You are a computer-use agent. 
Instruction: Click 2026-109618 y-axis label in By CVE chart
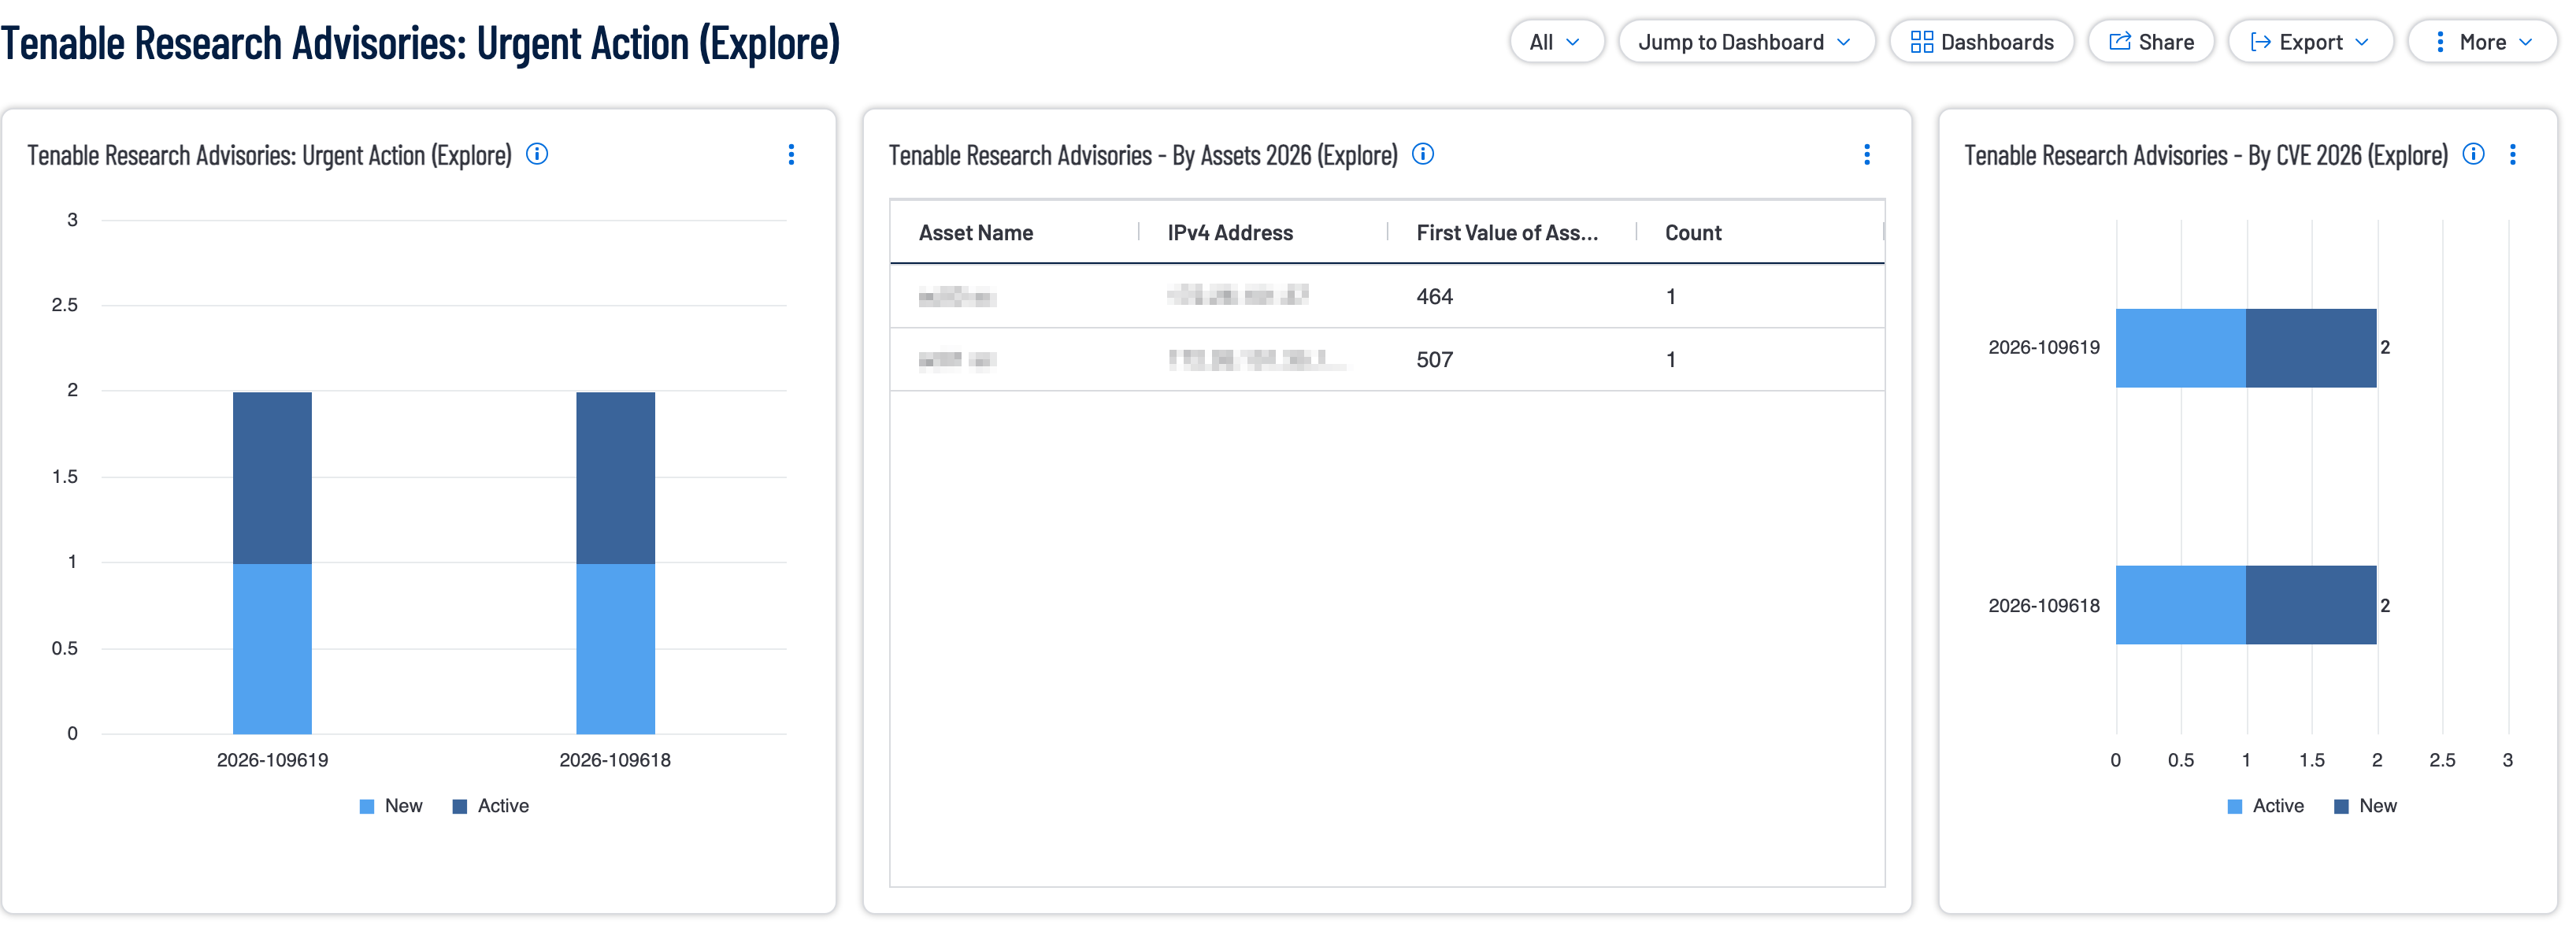coord(2043,606)
